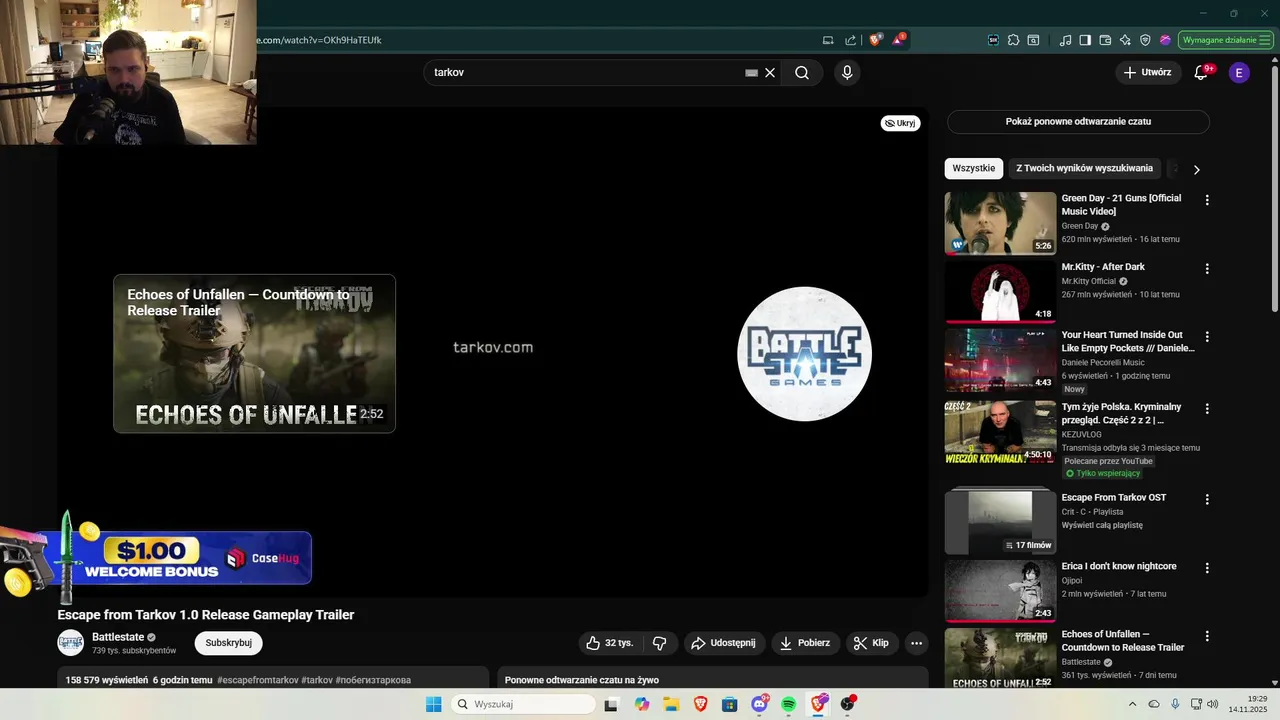Viewport: 1280px width, 720px height.
Task: Open more actions under the video
Action: click(916, 643)
